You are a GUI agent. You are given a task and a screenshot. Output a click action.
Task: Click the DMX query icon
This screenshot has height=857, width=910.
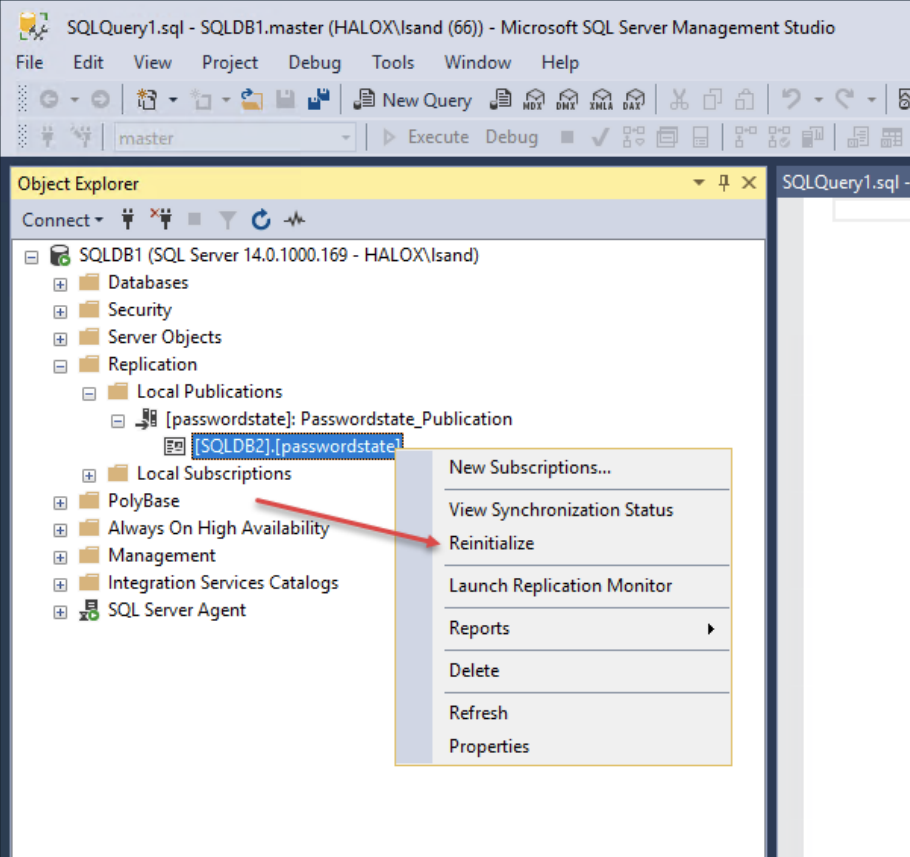(567, 100)
